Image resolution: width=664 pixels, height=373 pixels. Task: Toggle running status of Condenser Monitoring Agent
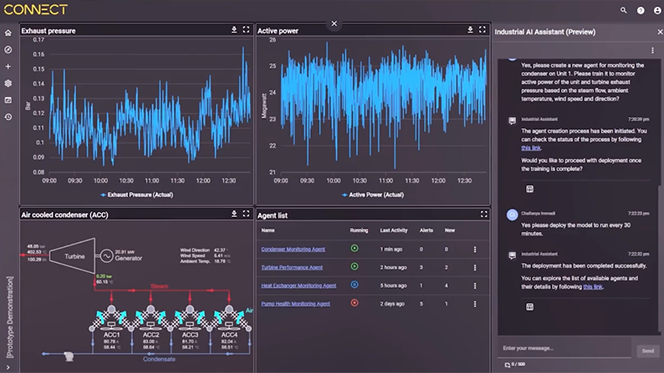click(354, 249)
